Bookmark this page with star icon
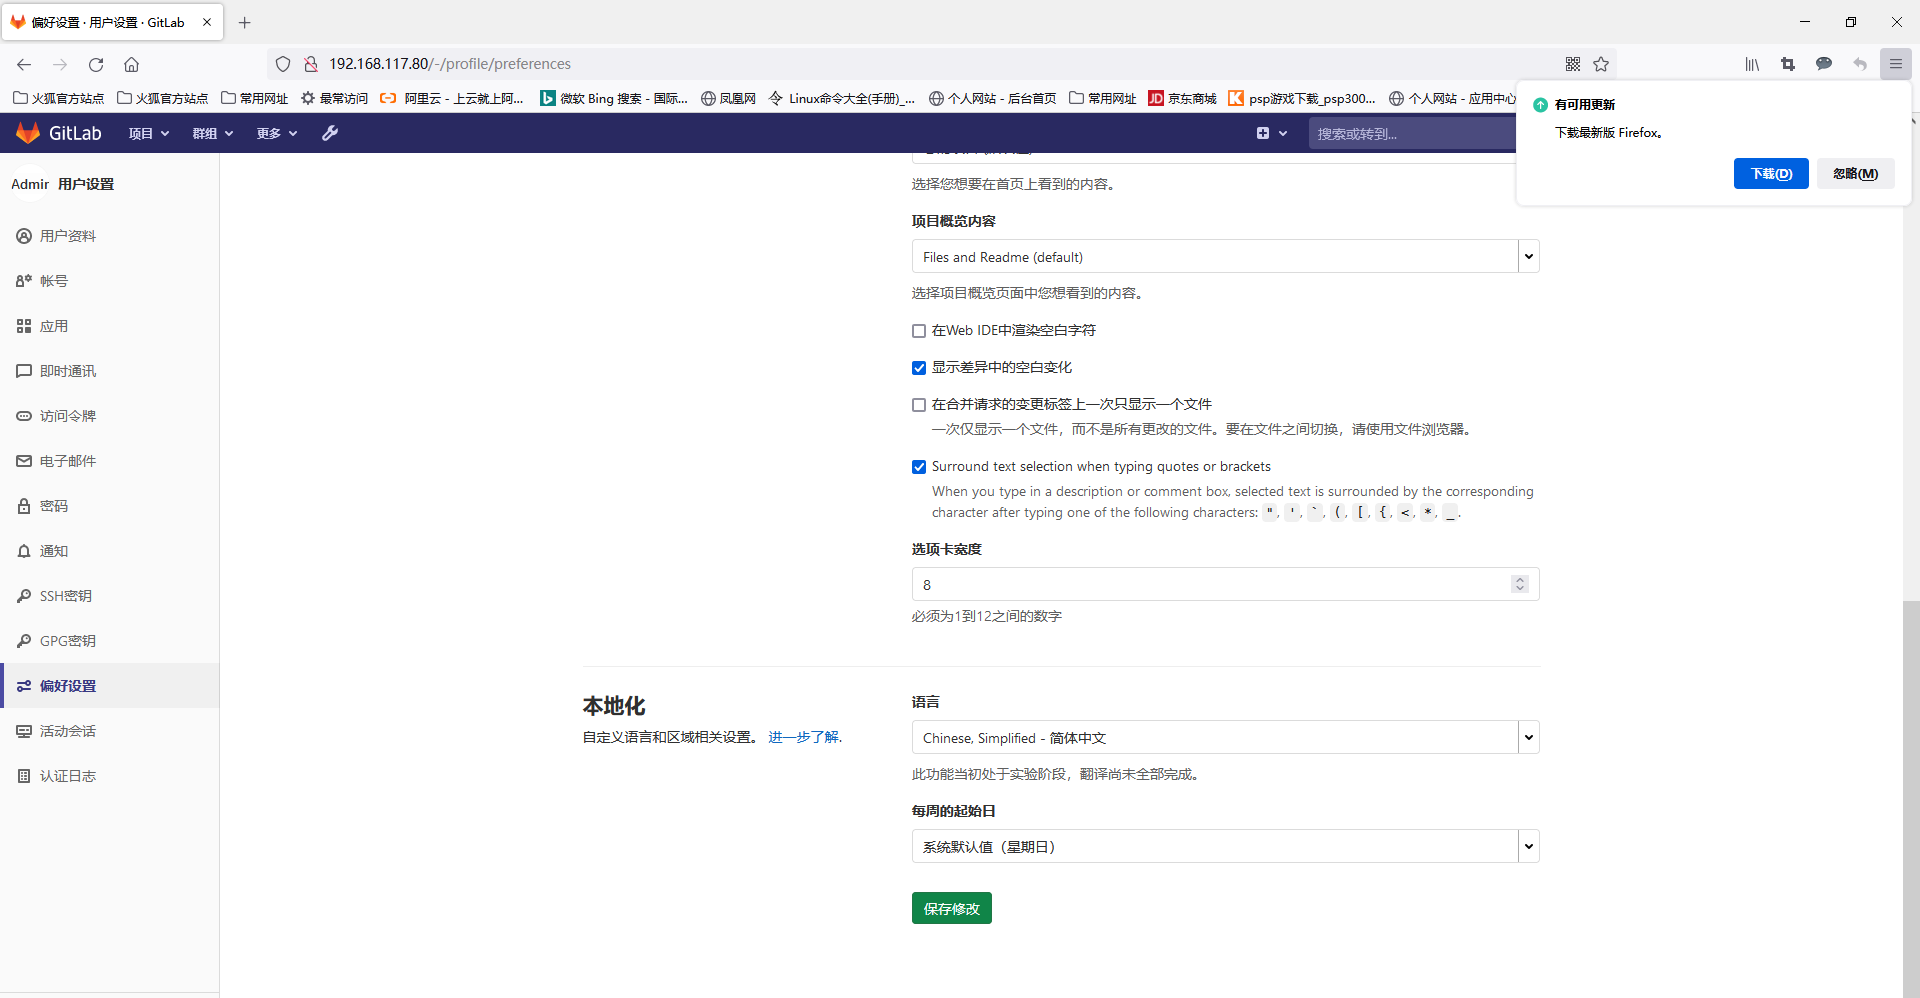 (x=1601, y=64)
